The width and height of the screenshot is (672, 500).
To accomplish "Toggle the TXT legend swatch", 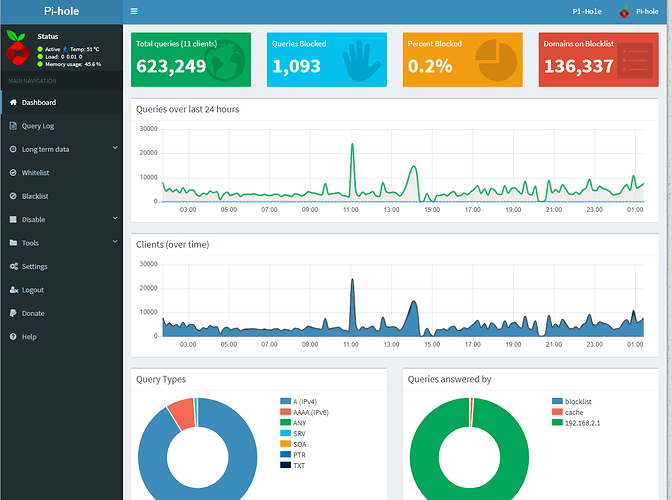I will (285, 465).
